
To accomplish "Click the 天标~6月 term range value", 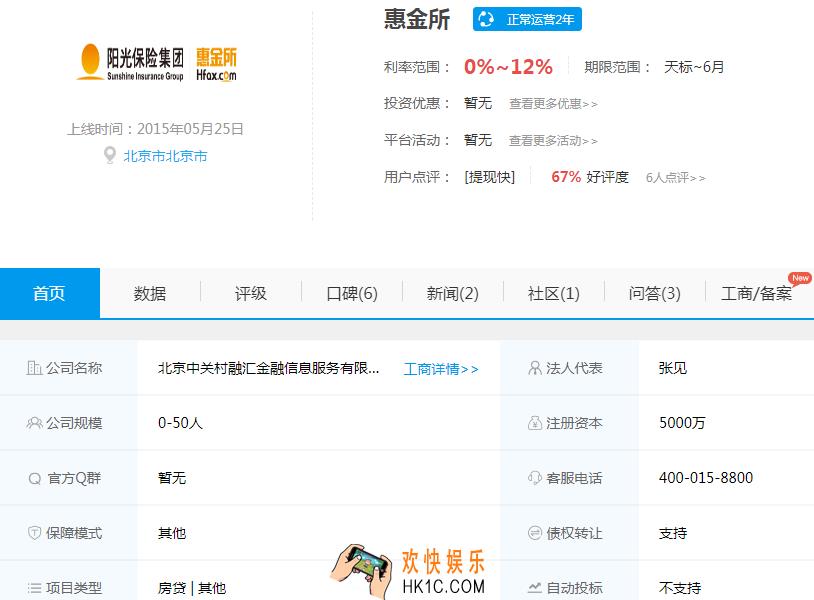I will coord(694,67).
